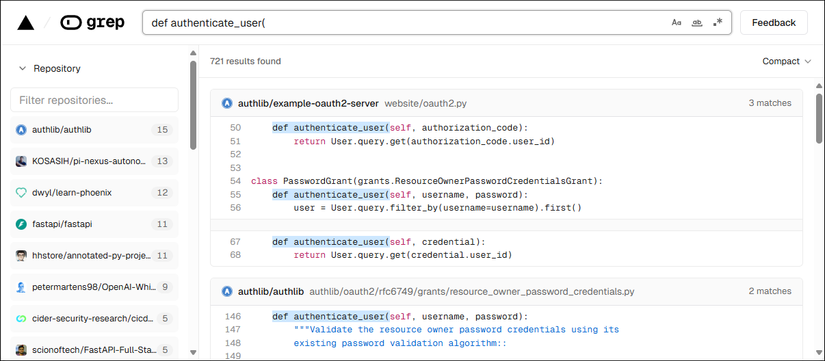825x361 pixels.
Task: Filter by authlib/authlib repository
Action: point(94,130)
